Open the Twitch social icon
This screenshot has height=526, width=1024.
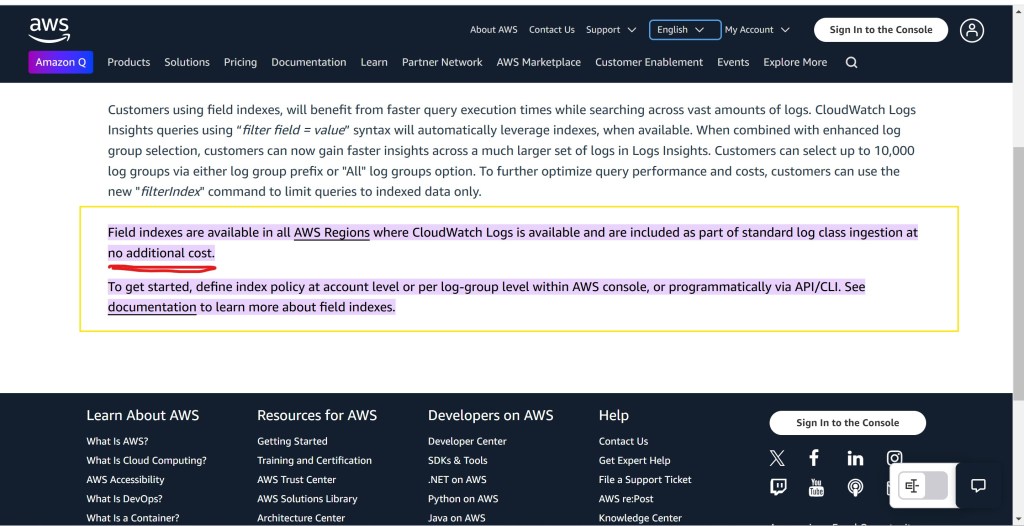(778, 487)
